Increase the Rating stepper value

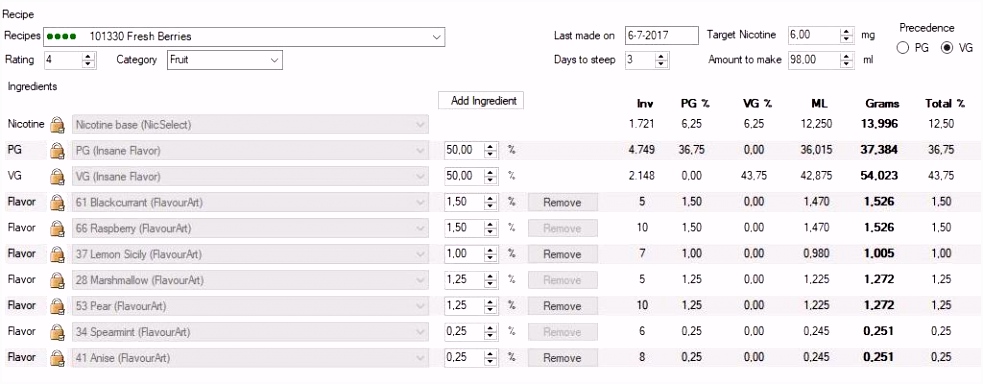click(x=88, y=56)
